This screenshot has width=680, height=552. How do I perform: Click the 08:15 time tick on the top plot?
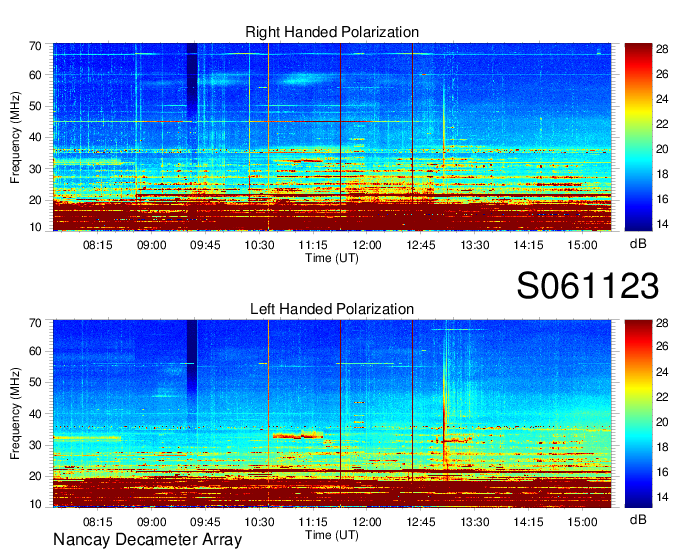point(98,245)
